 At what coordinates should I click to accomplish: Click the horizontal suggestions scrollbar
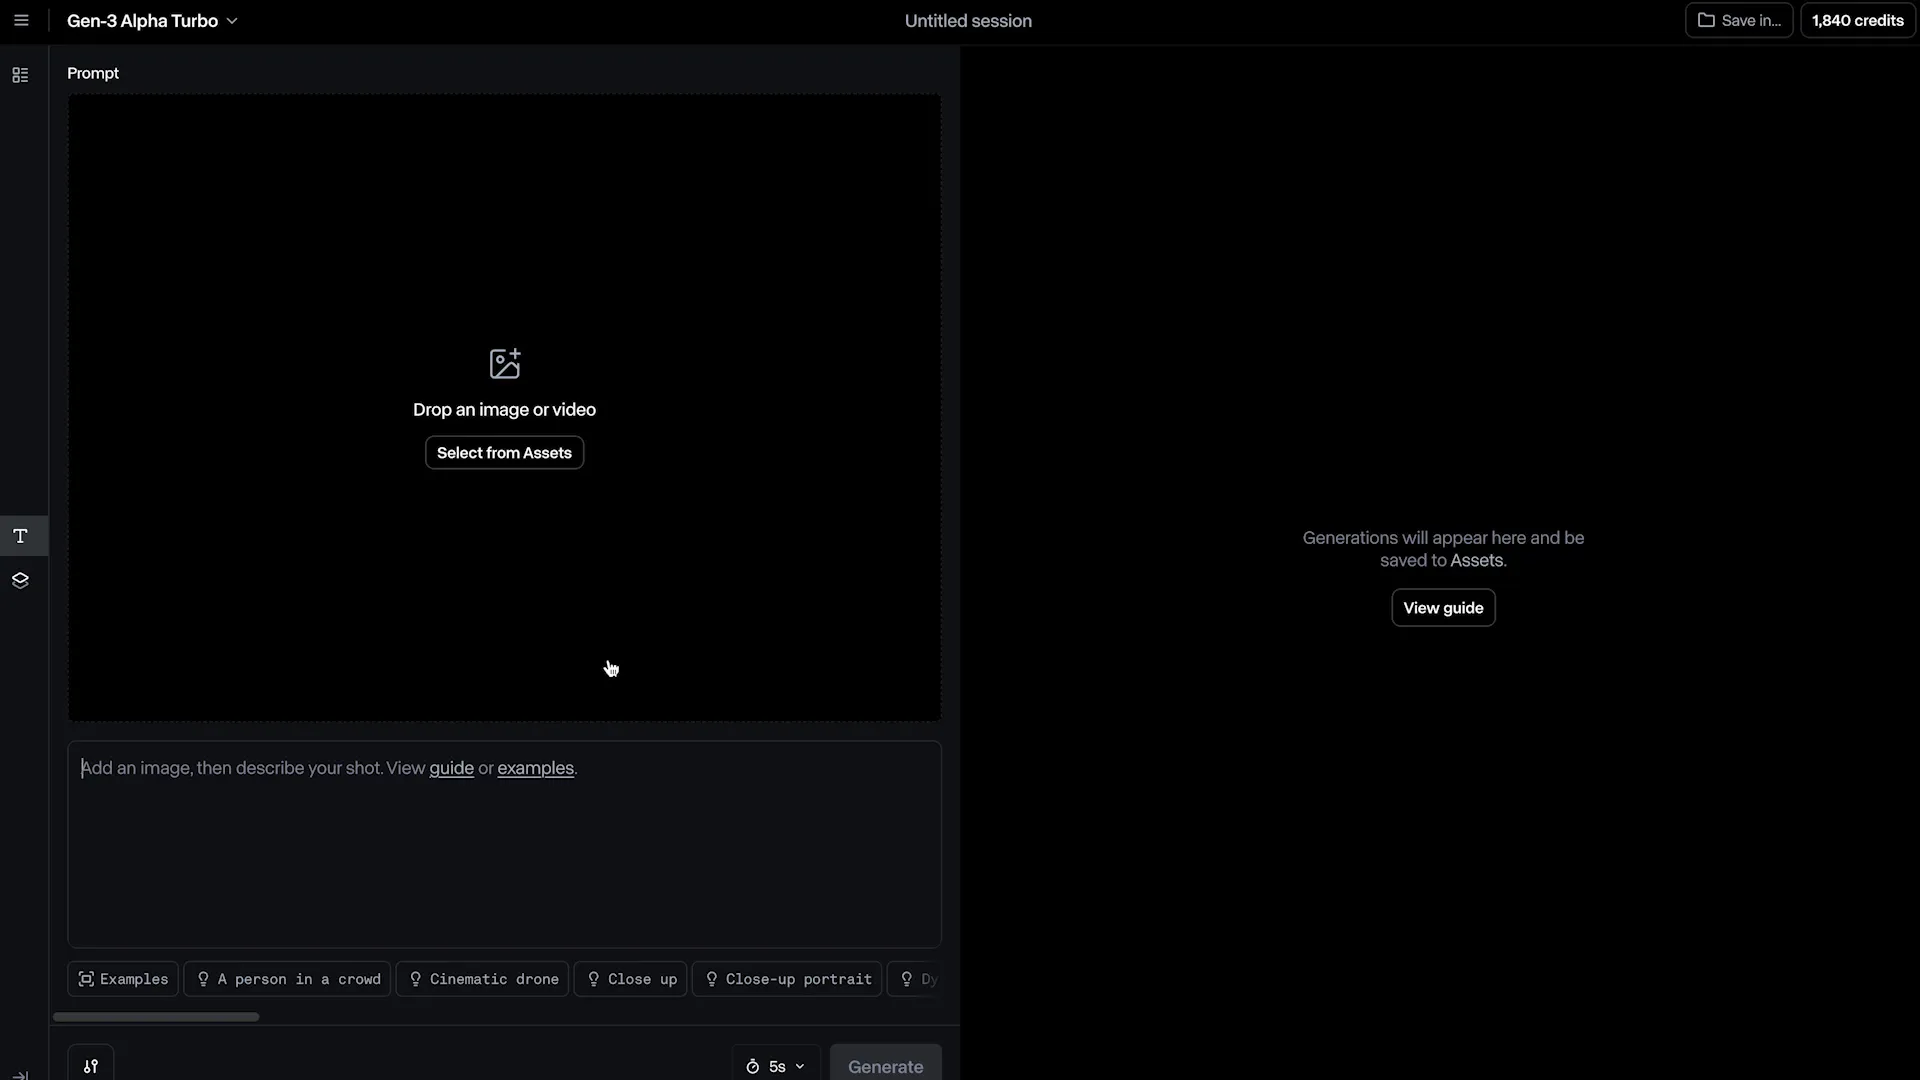tap(156, 1017)
